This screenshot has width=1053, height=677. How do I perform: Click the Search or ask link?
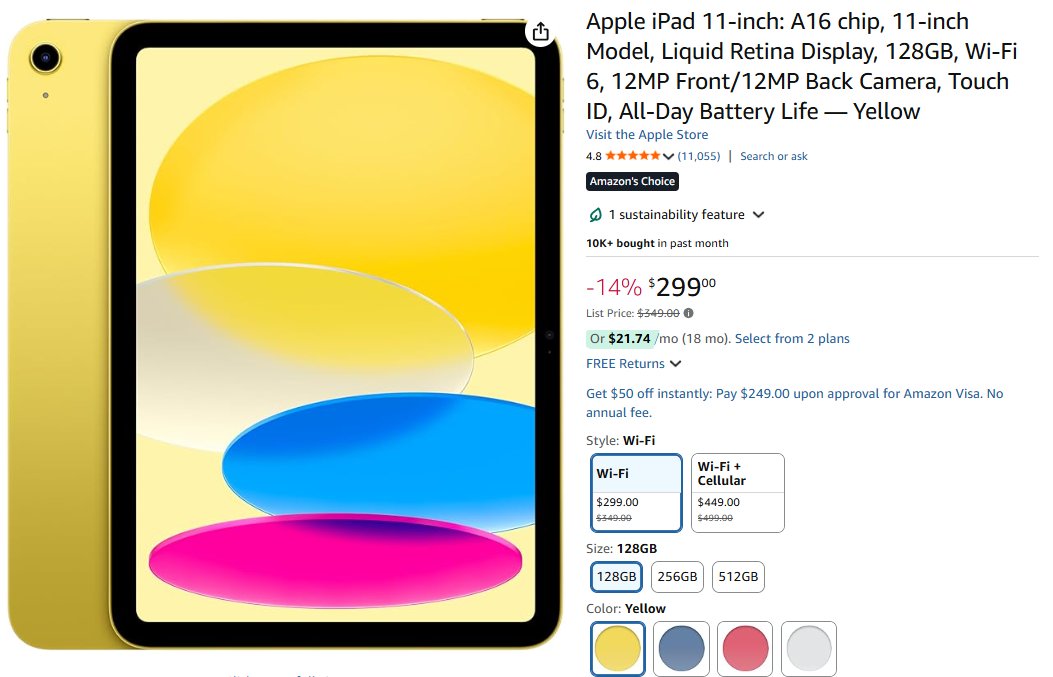tap(773, 156)
